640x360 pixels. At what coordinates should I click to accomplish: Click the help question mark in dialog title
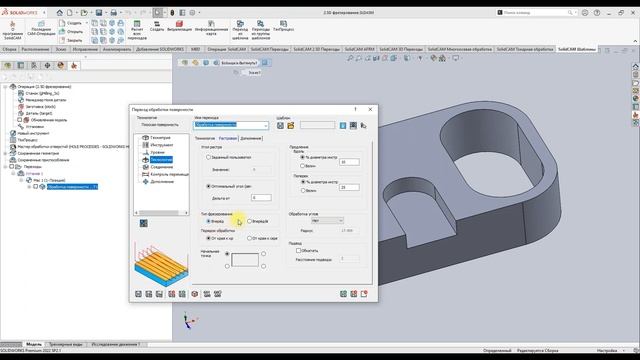pyautogui.click(x=356, y=109)
